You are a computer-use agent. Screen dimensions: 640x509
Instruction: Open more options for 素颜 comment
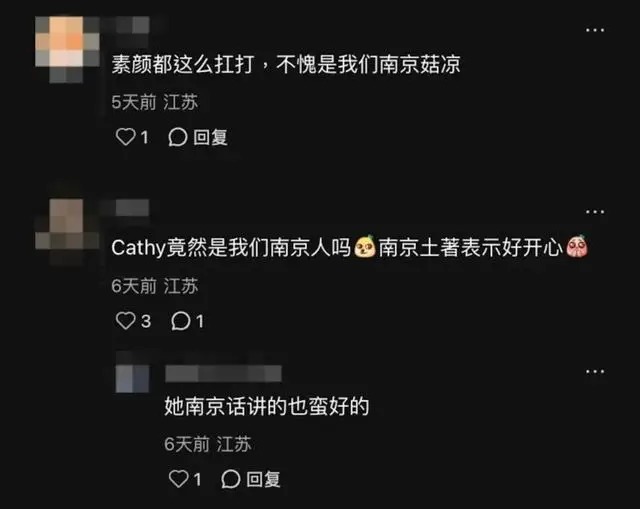point(595,30)
